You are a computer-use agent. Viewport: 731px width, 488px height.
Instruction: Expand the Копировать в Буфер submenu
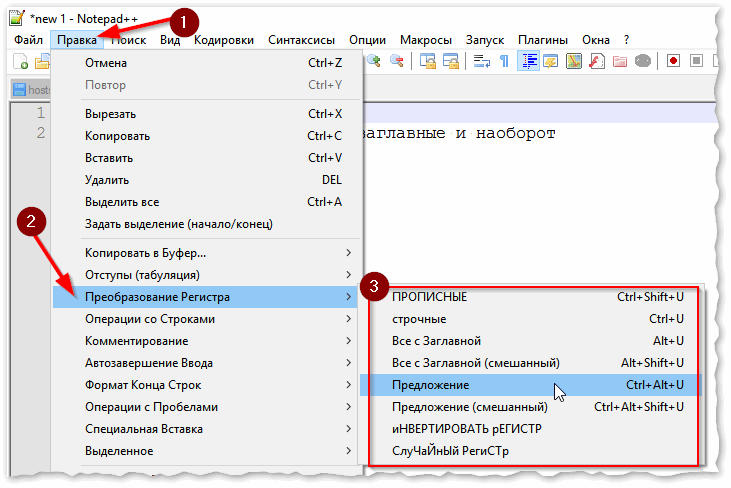point(207,253)
